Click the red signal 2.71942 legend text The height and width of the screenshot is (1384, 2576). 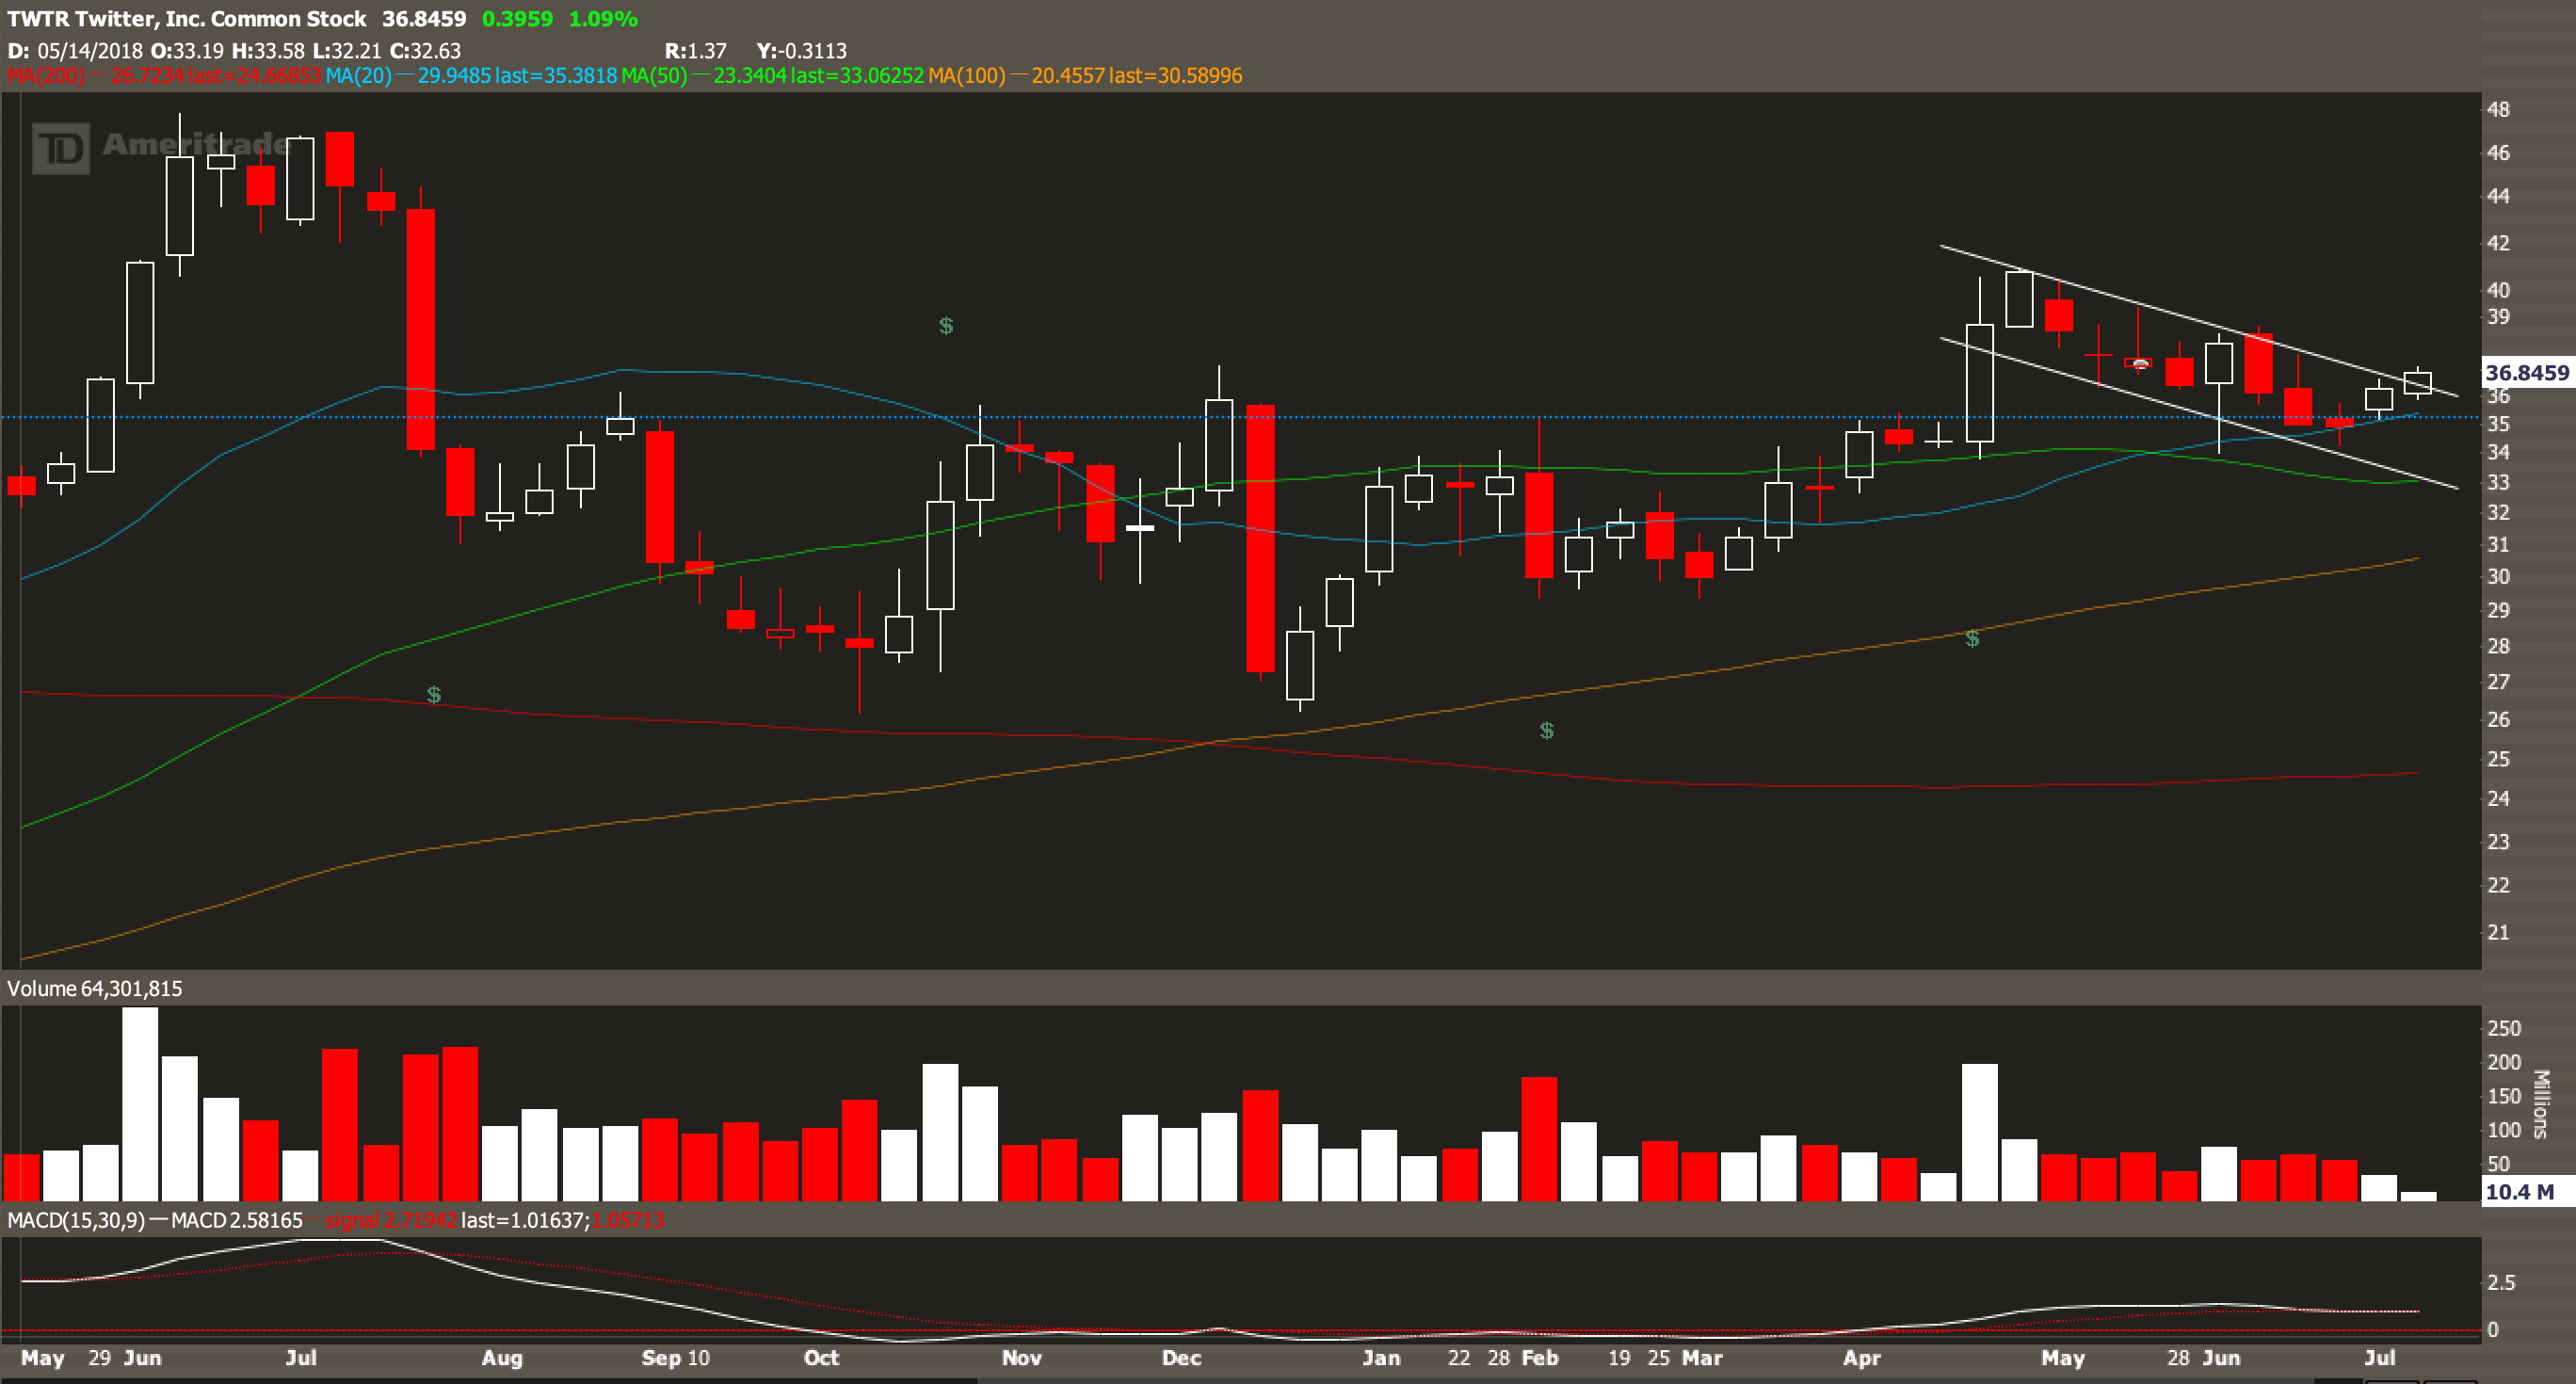pos(391,1220)
